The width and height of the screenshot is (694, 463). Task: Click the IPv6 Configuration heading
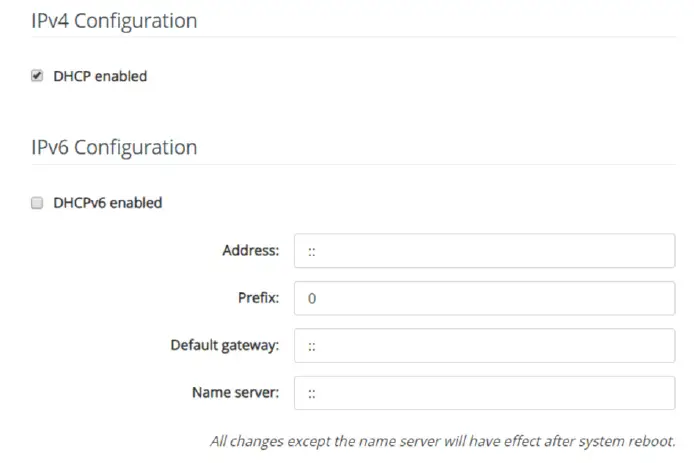(114, 147)
